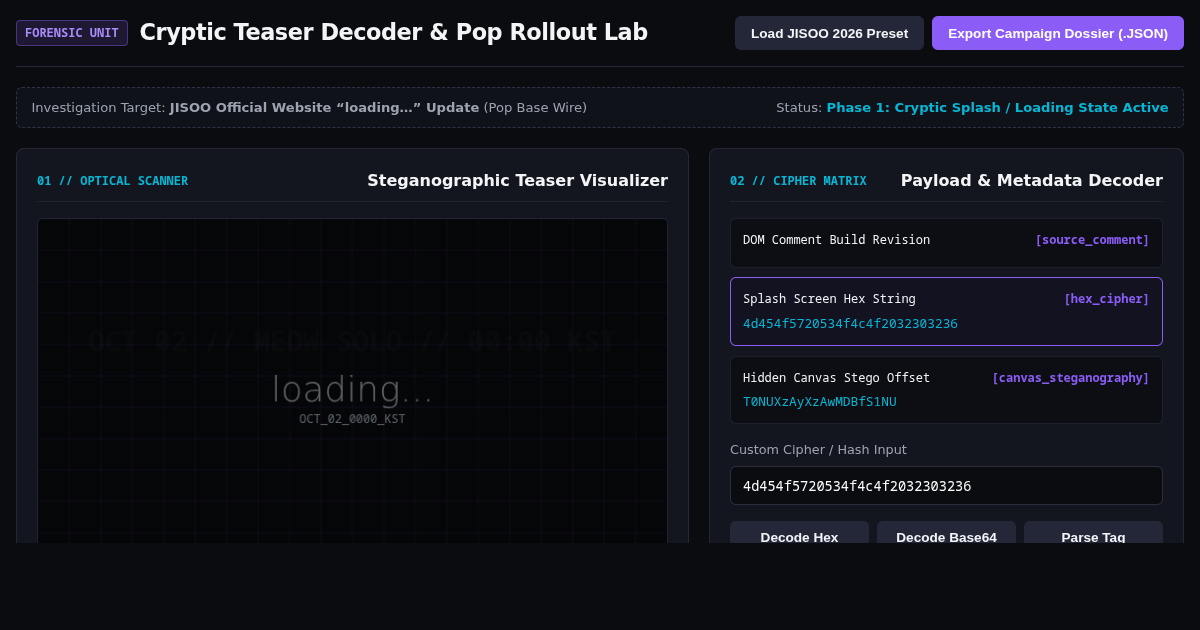Viewport: 1200px width, 630px height.
Task: Click the Investigation Target description
Action: click(x=309, y=108)
